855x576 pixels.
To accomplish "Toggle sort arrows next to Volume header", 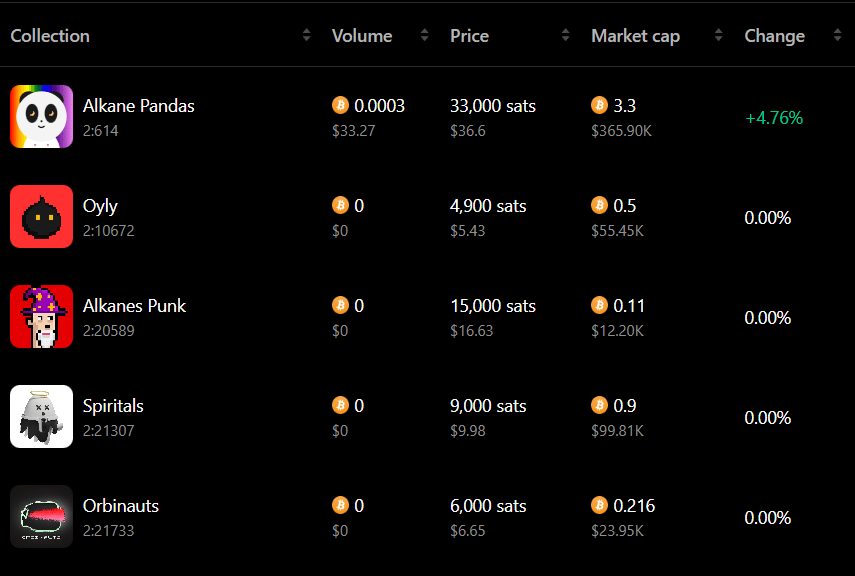I will pos(424,35).
